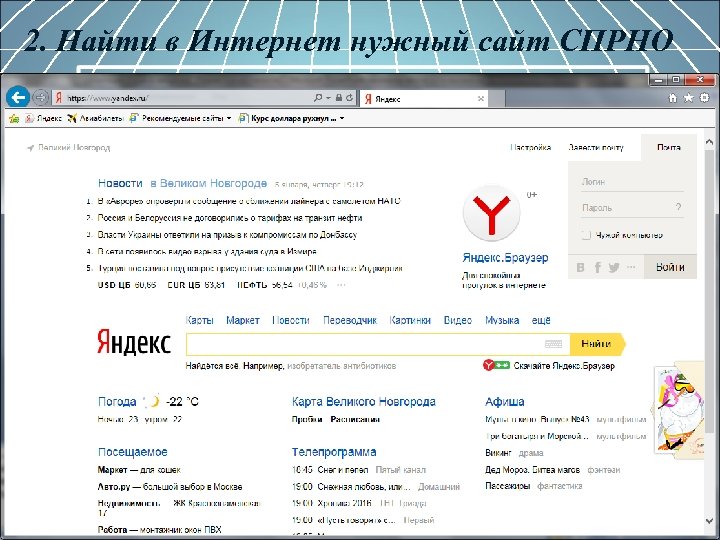
Task: Check the Чужой компьютер checkbox
Action: point(586,235)
